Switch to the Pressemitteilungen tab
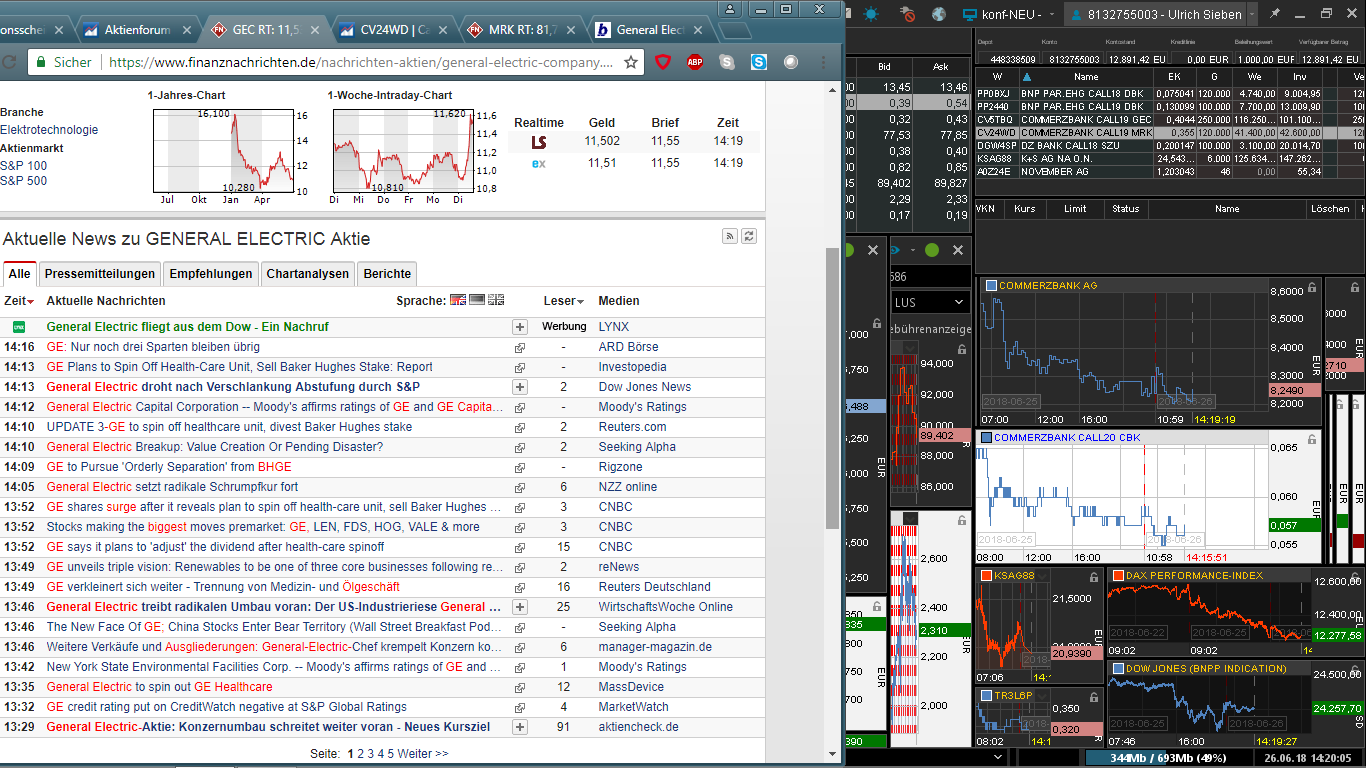Screen dimensions: 1366x768 click(x=99, y=273)
